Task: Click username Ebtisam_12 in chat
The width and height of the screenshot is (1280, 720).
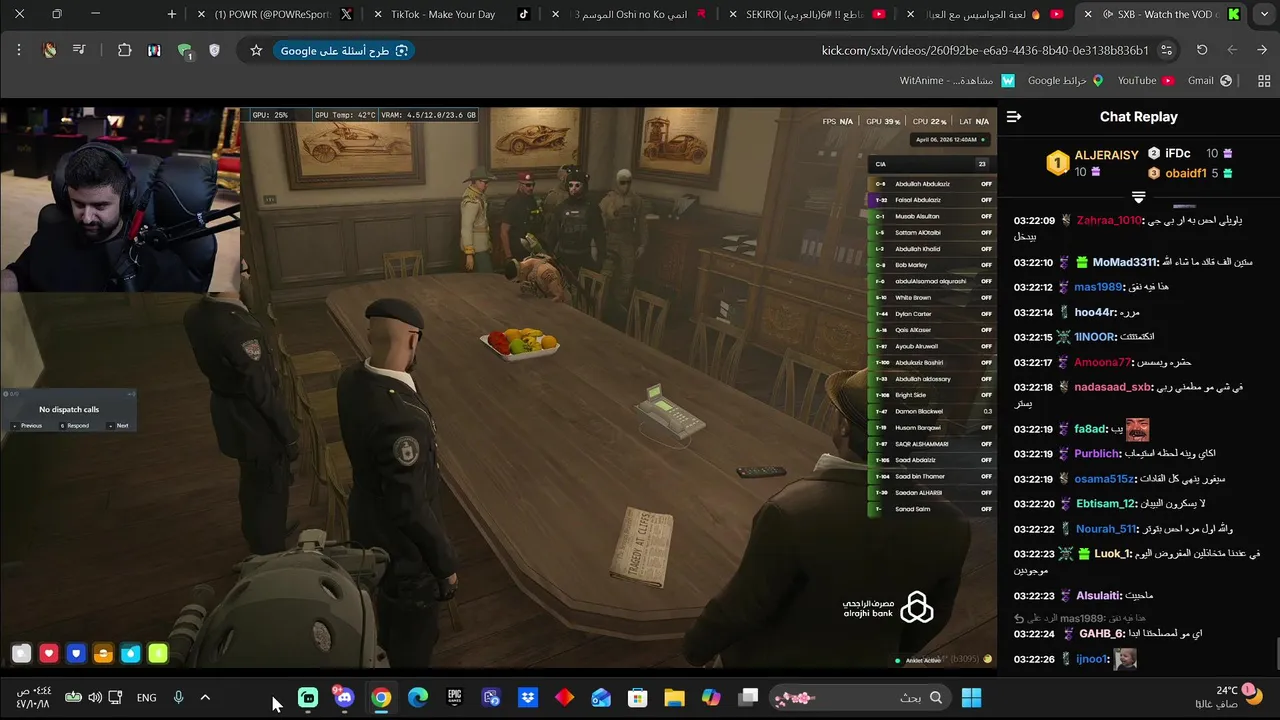Action: 1106,504
